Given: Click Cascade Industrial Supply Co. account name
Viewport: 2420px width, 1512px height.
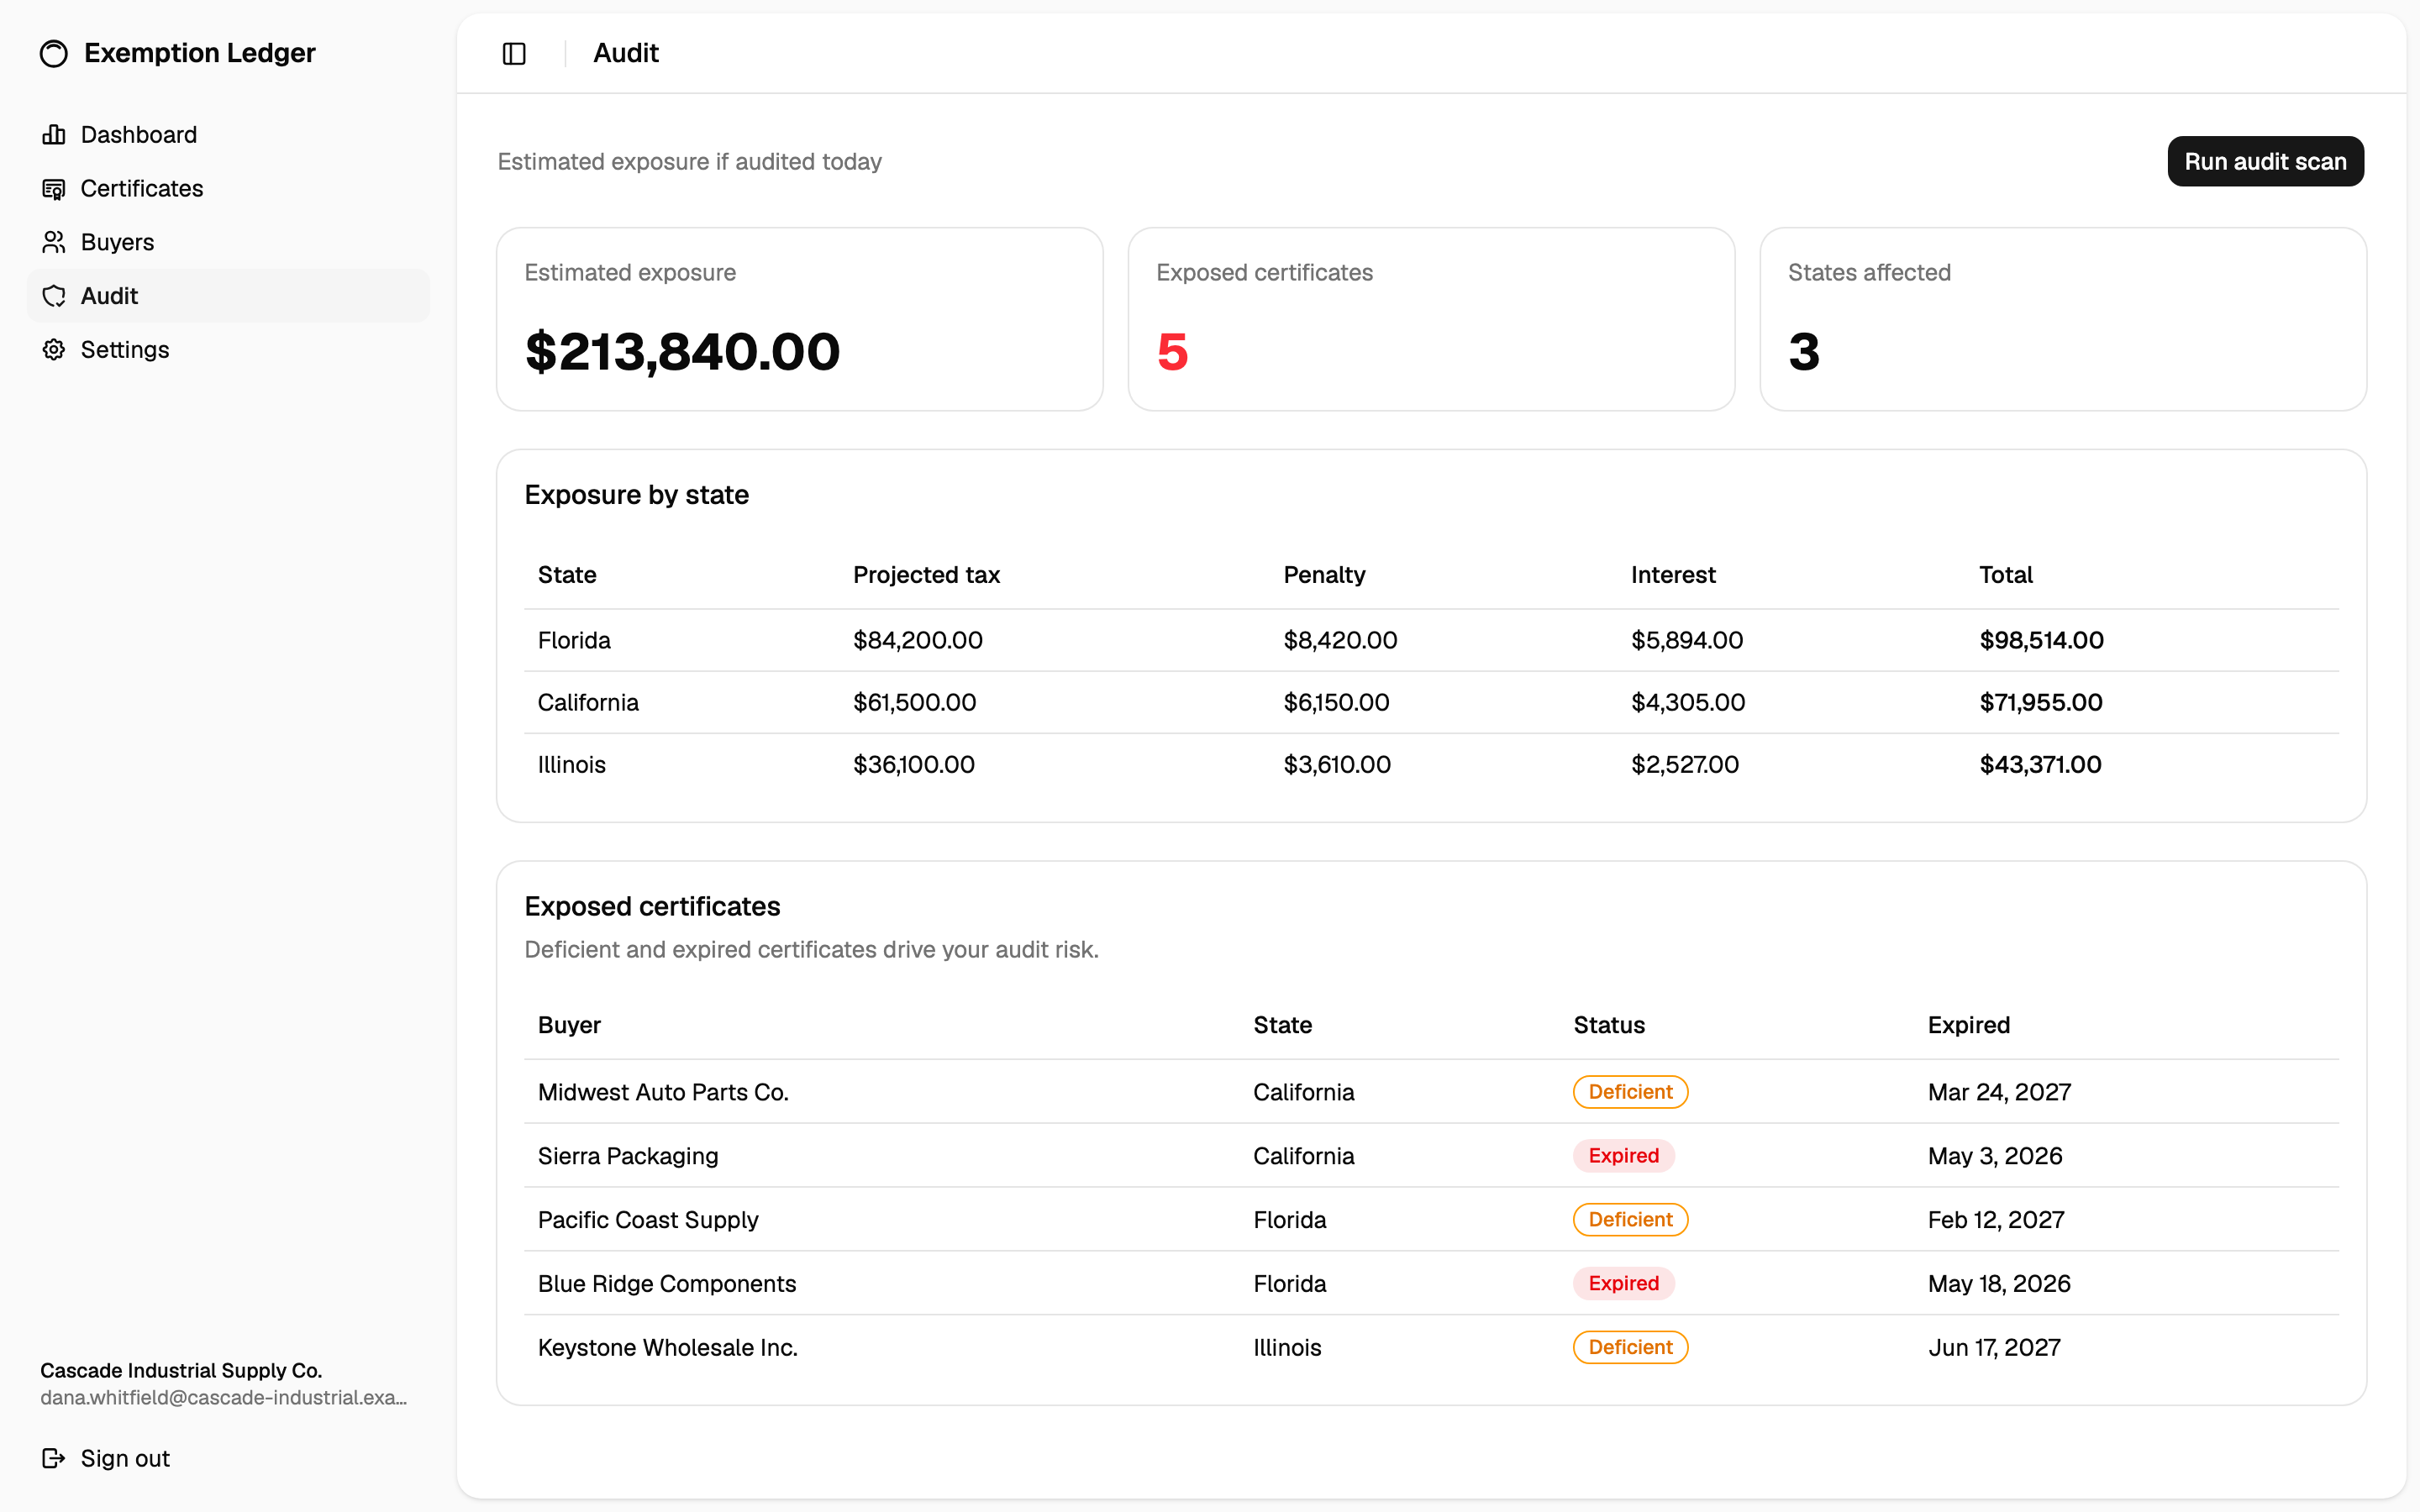Looking at the screenshot, I should 181,1370.
